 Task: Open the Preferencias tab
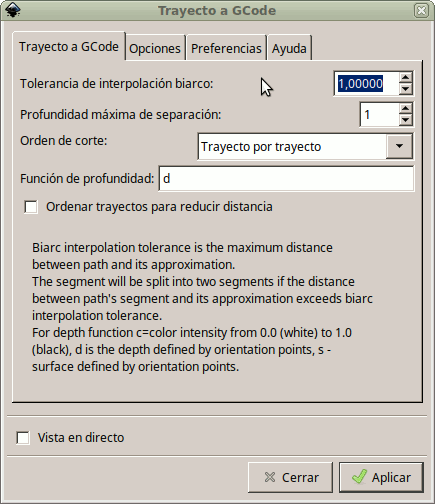click(x=226, y=48)
